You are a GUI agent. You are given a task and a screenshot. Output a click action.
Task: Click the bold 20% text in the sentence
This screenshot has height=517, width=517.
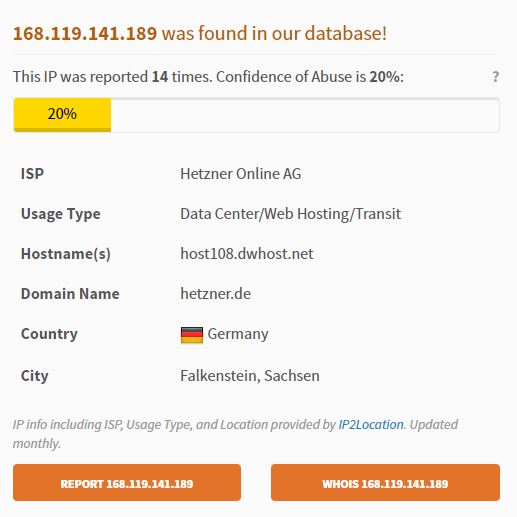[x=385, y=77]
